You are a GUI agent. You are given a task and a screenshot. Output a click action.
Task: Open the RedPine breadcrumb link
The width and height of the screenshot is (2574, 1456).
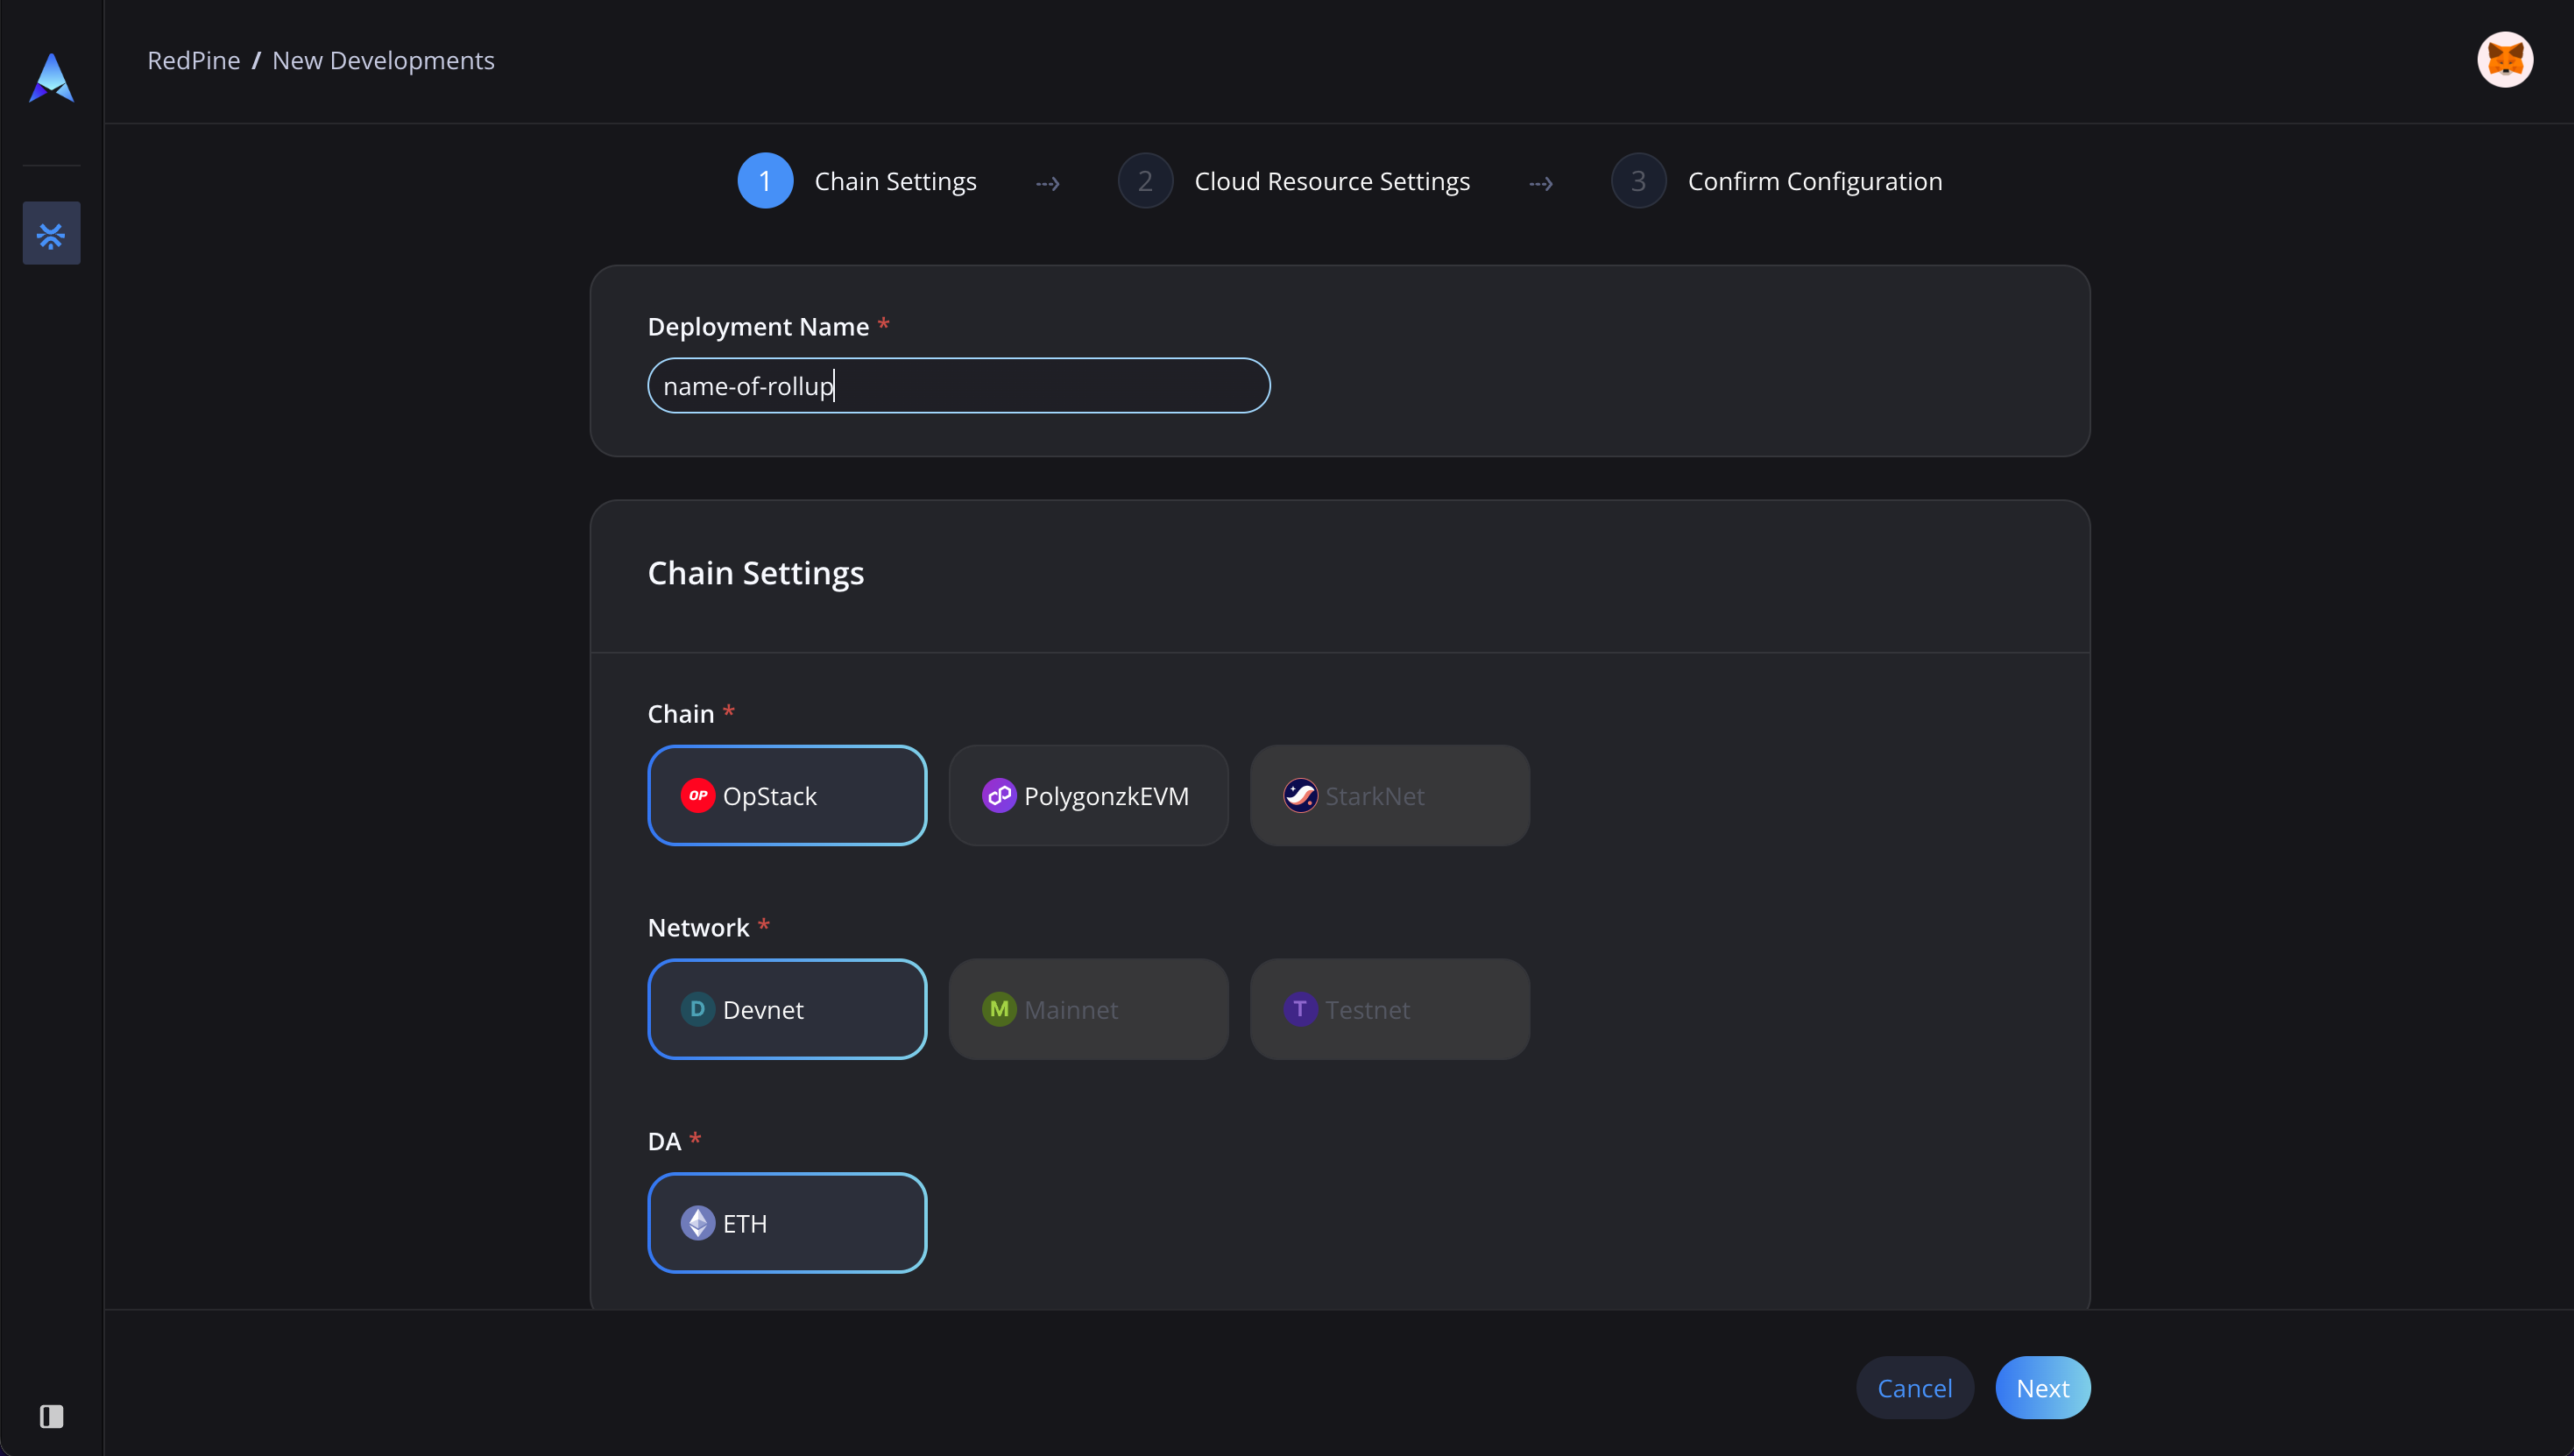coord(194,60)
